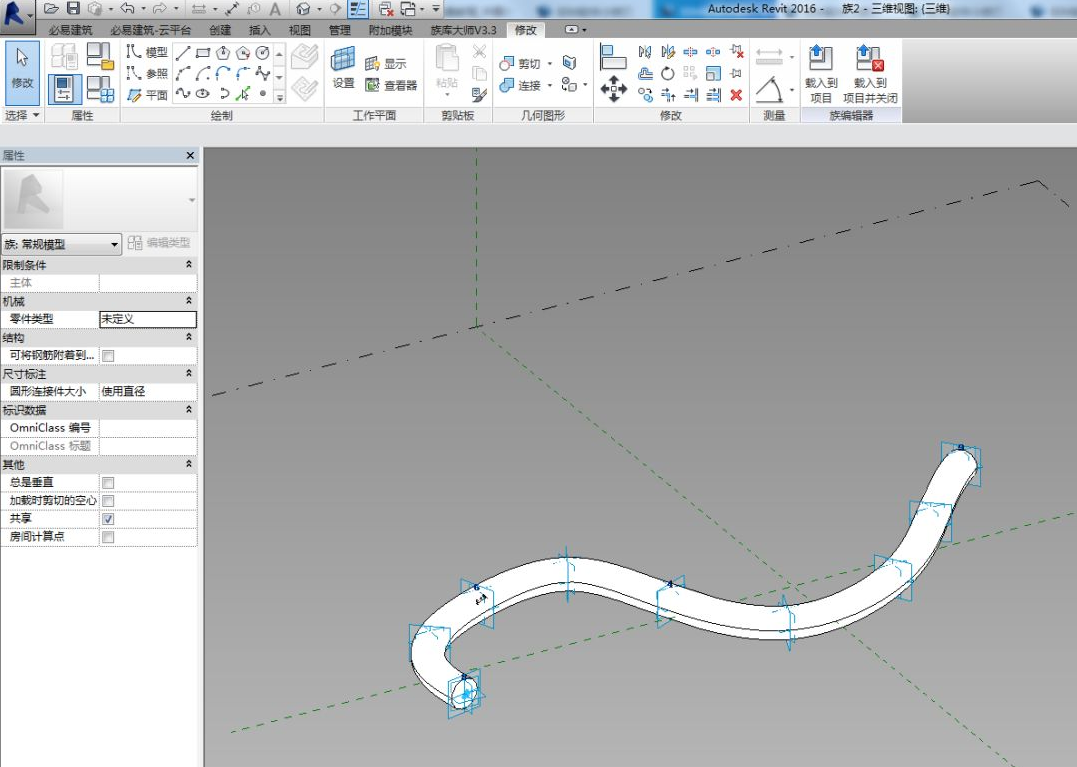Click the 显示 work plane button

[386, 64]
